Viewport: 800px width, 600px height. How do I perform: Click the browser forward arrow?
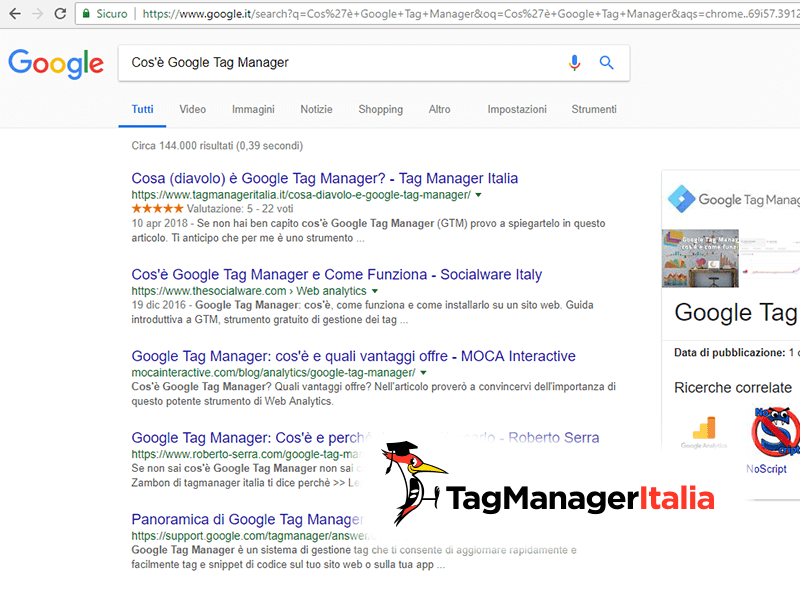tap(37, 14)
